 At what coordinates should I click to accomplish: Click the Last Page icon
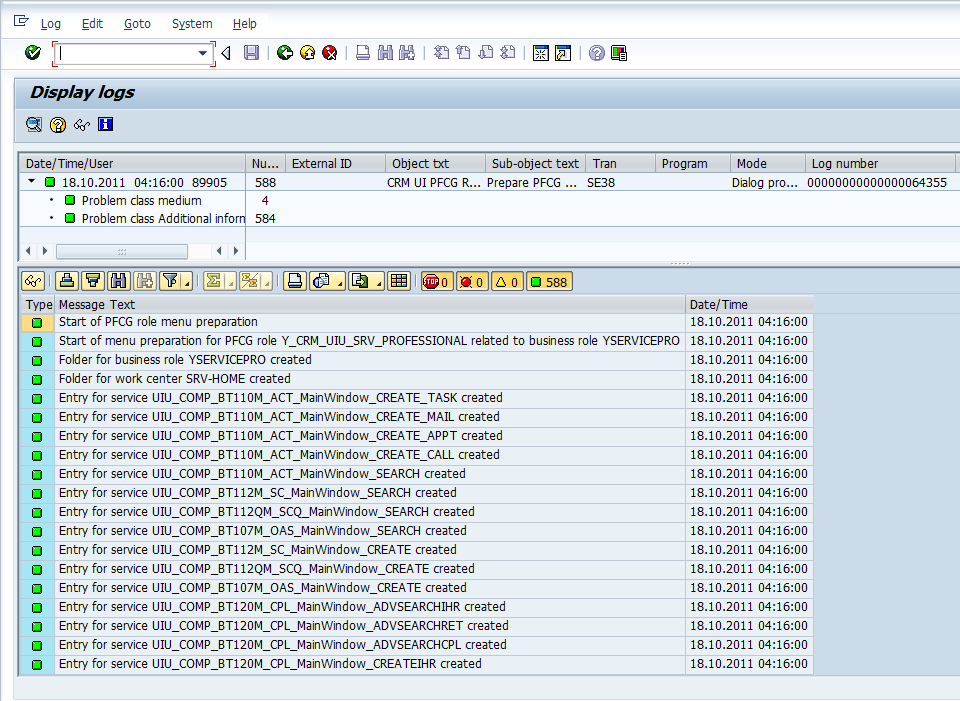tap(508, 53)
